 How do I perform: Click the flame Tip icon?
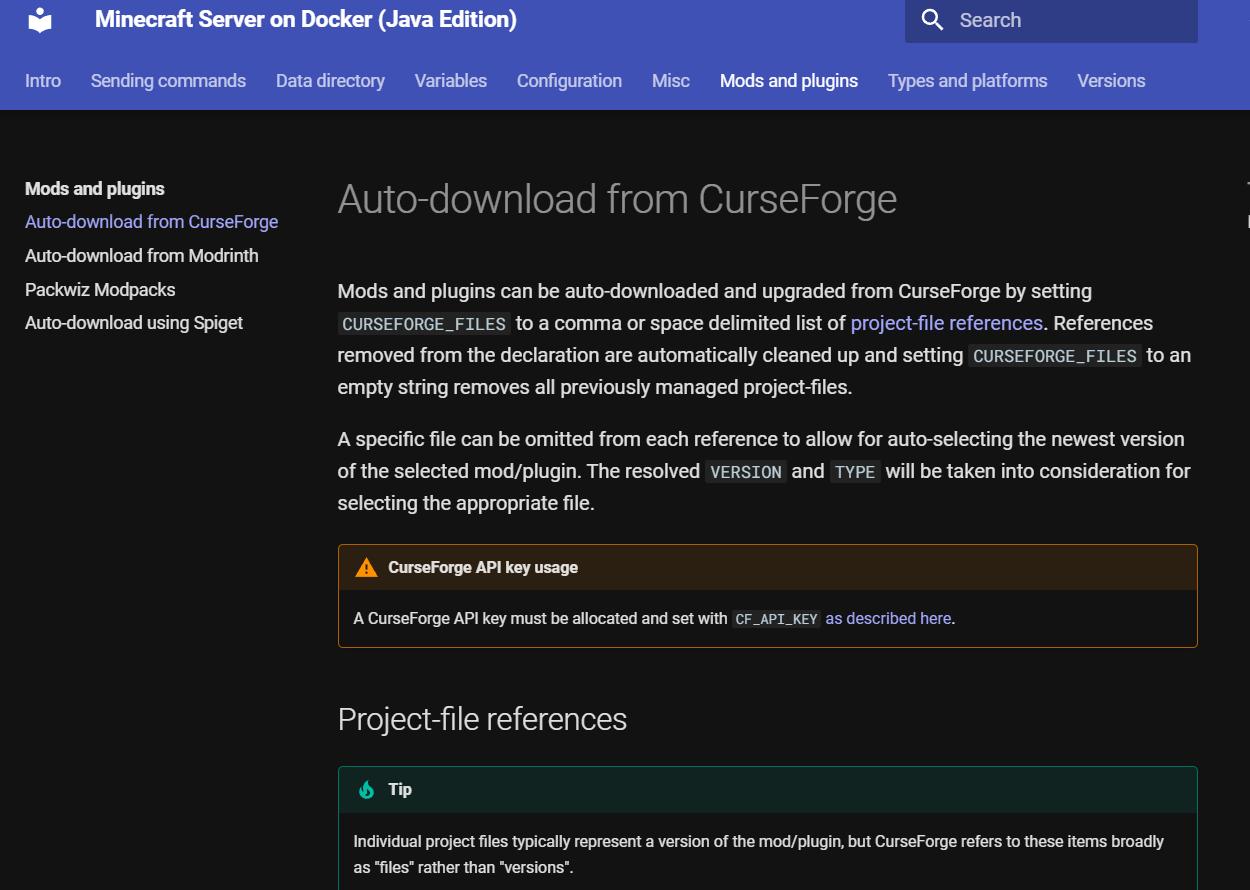366,790
